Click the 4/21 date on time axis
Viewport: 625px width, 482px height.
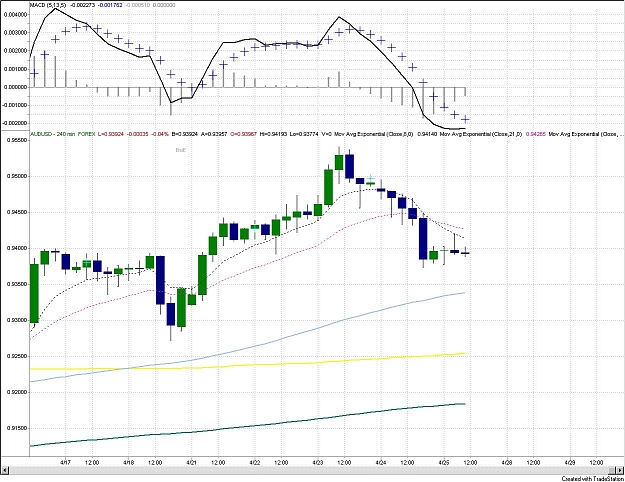pyautogui.click(x=192, y=462)
